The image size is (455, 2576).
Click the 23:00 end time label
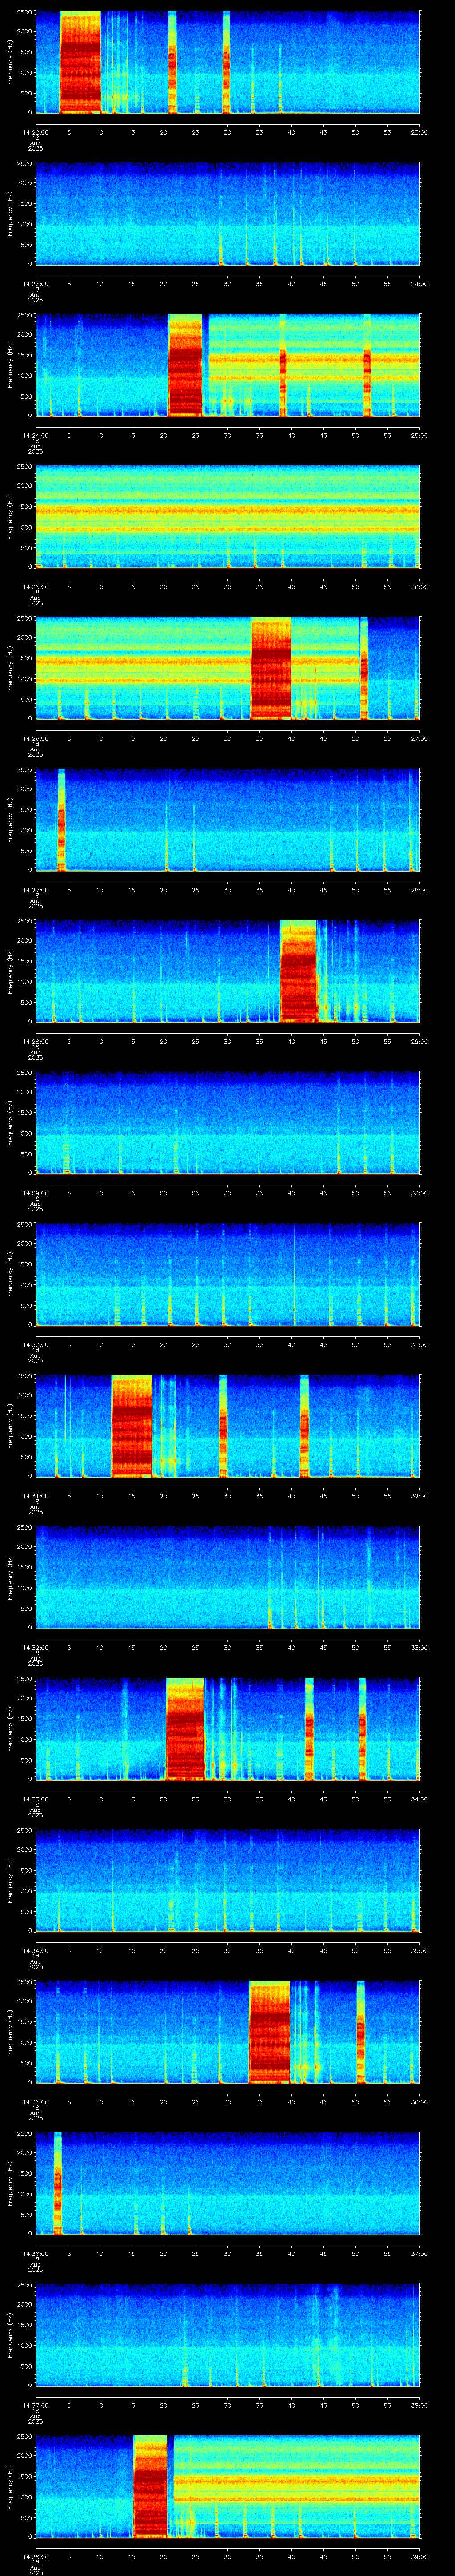tap(419, 132)
